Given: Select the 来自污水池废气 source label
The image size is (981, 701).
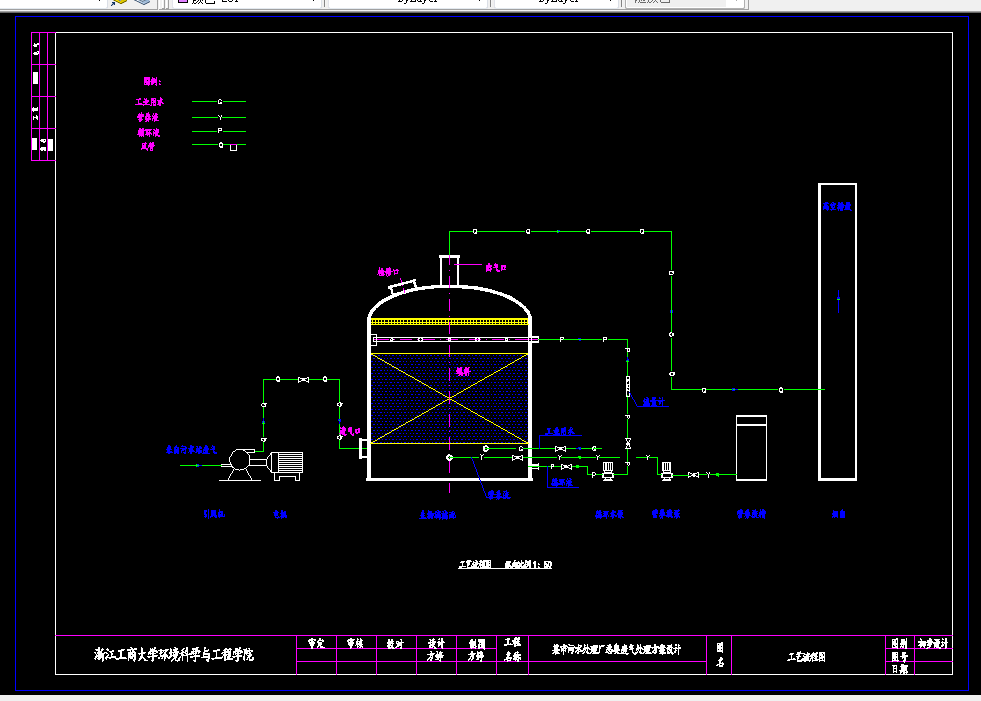Looking at the screenshot, I should coord(191,449).
